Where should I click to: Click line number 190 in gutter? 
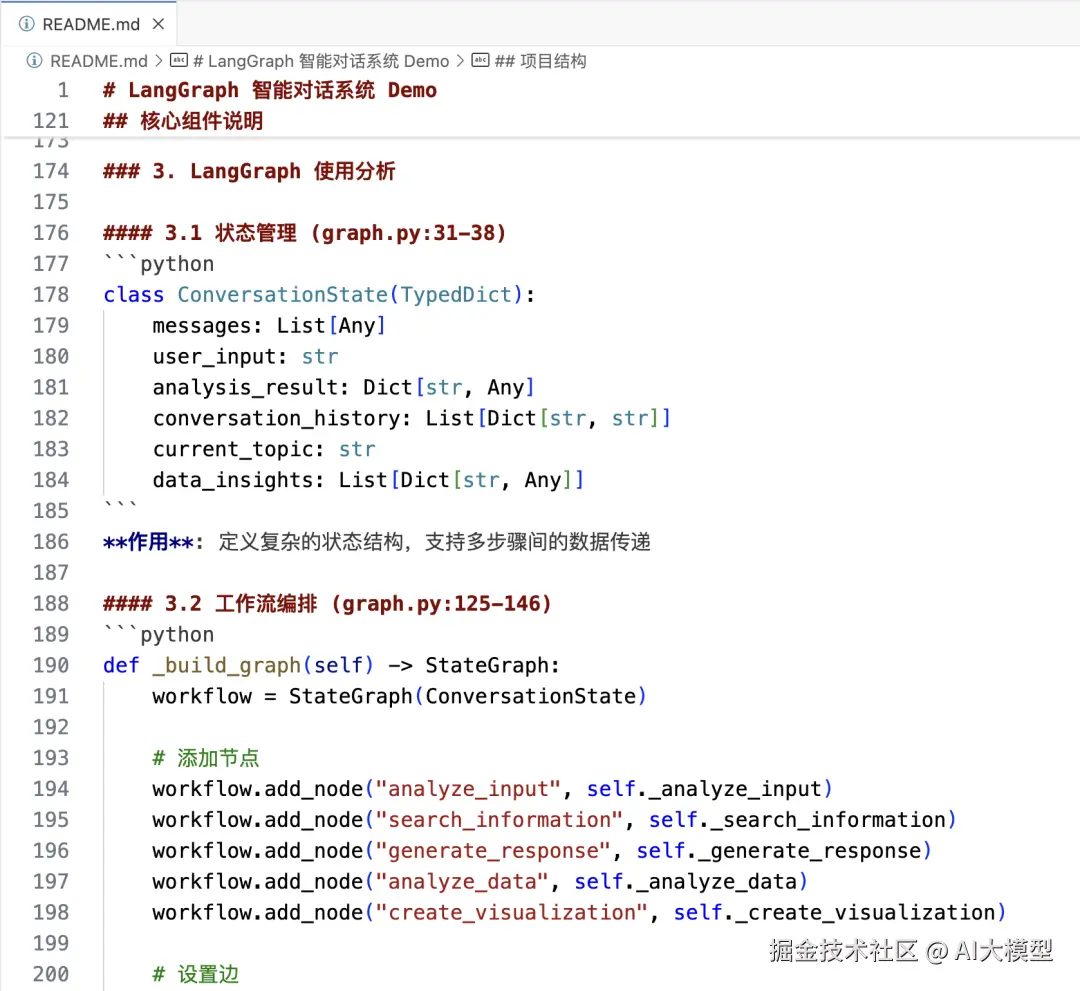coord(51,665)
